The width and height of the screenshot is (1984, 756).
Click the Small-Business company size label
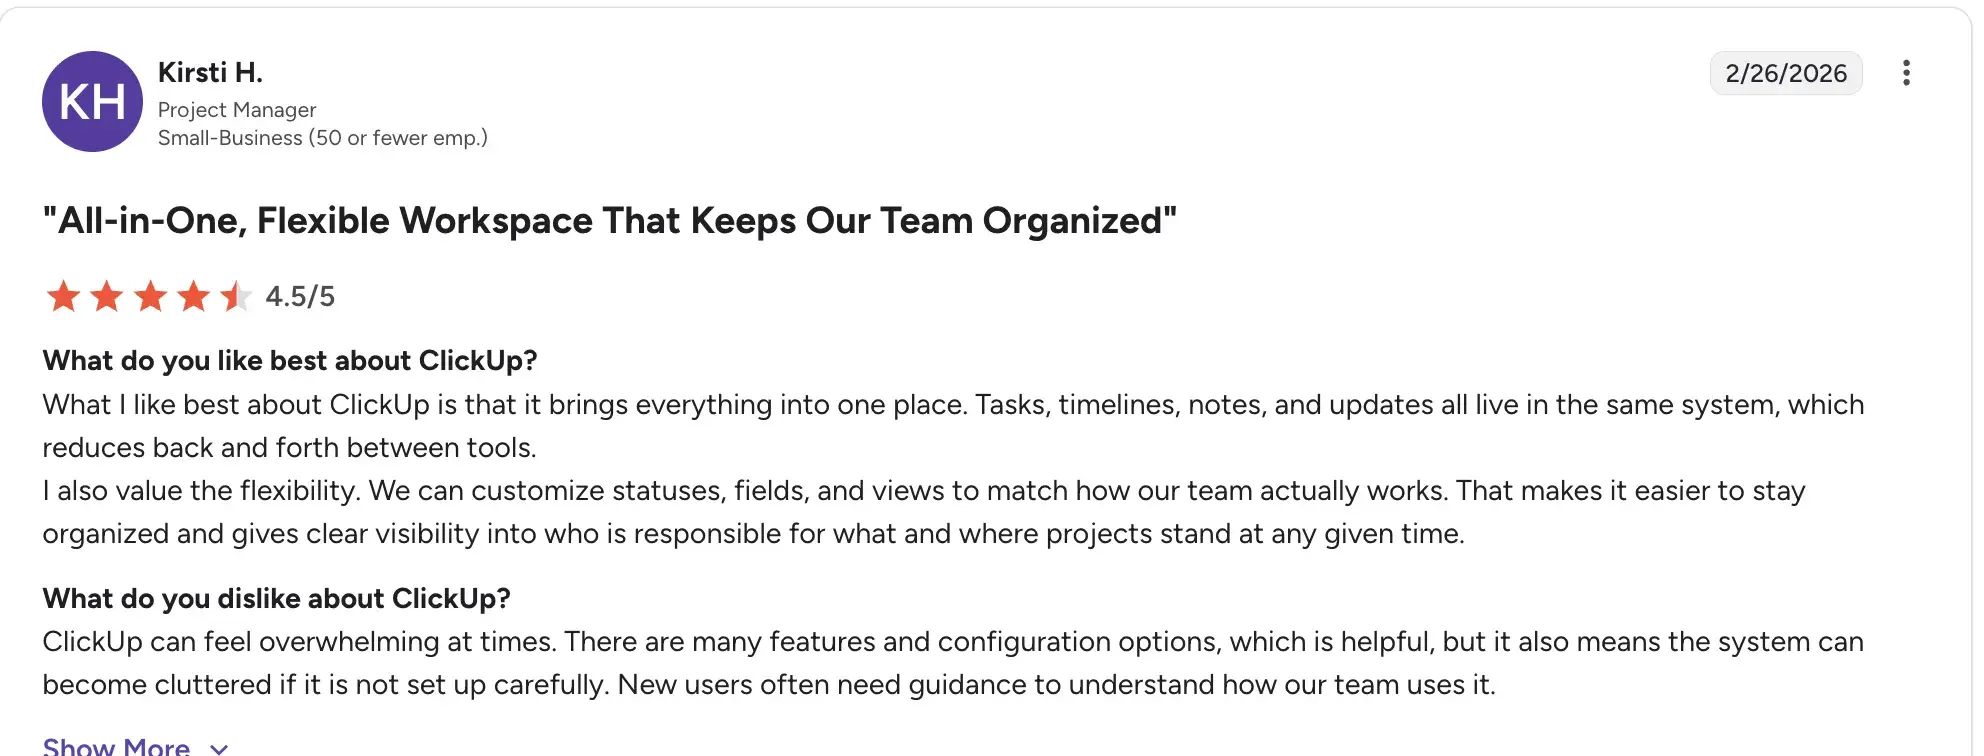pyautogui.click(x=323, y=137)
